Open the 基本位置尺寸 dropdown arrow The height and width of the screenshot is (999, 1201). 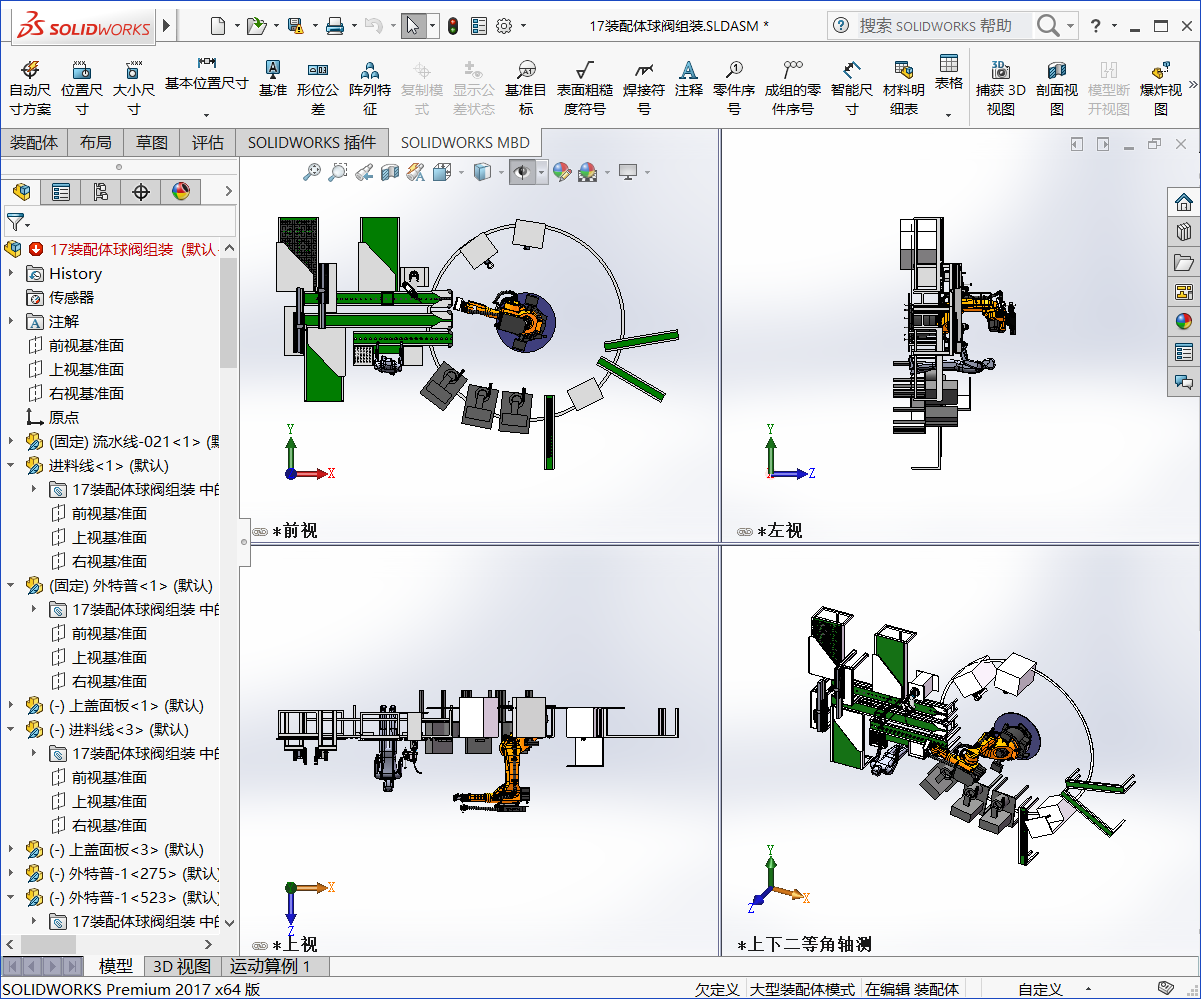[207, 115]
